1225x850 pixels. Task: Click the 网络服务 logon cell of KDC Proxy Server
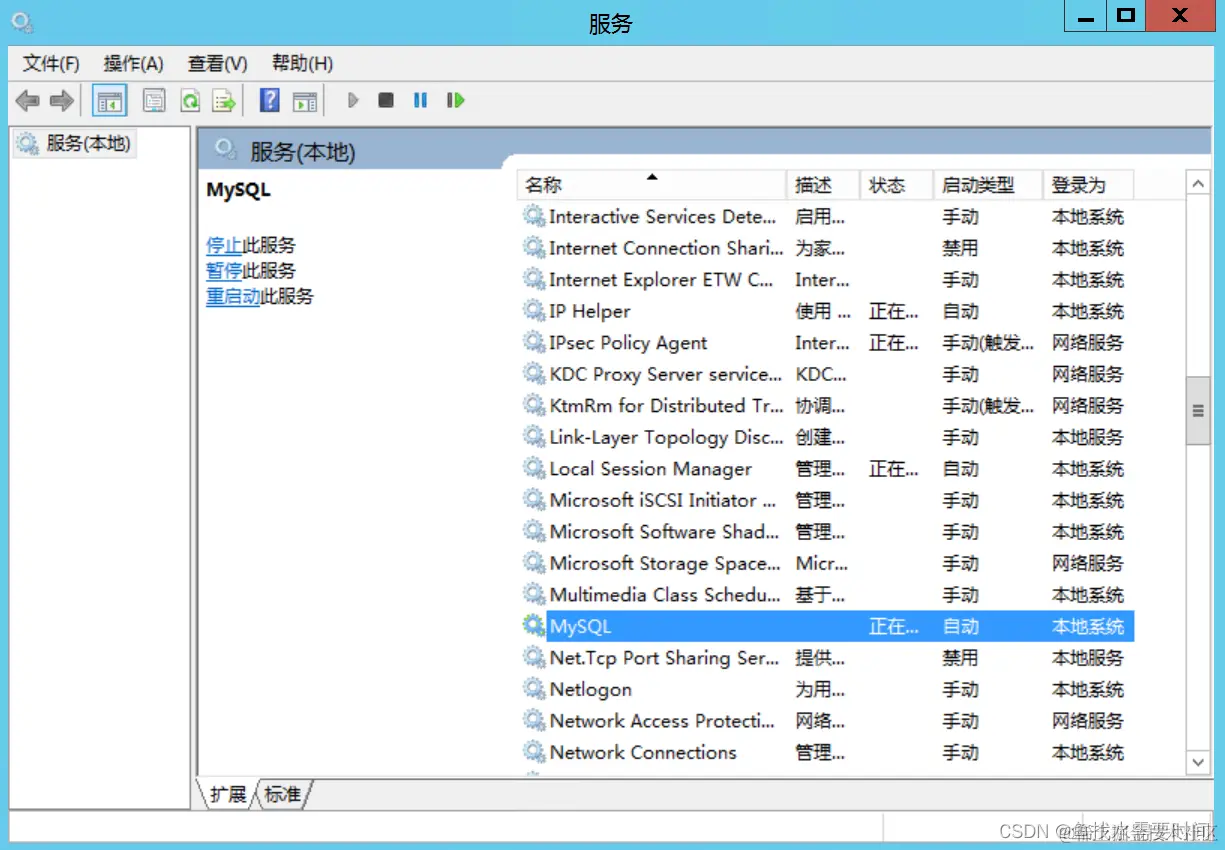[1088, 374]
